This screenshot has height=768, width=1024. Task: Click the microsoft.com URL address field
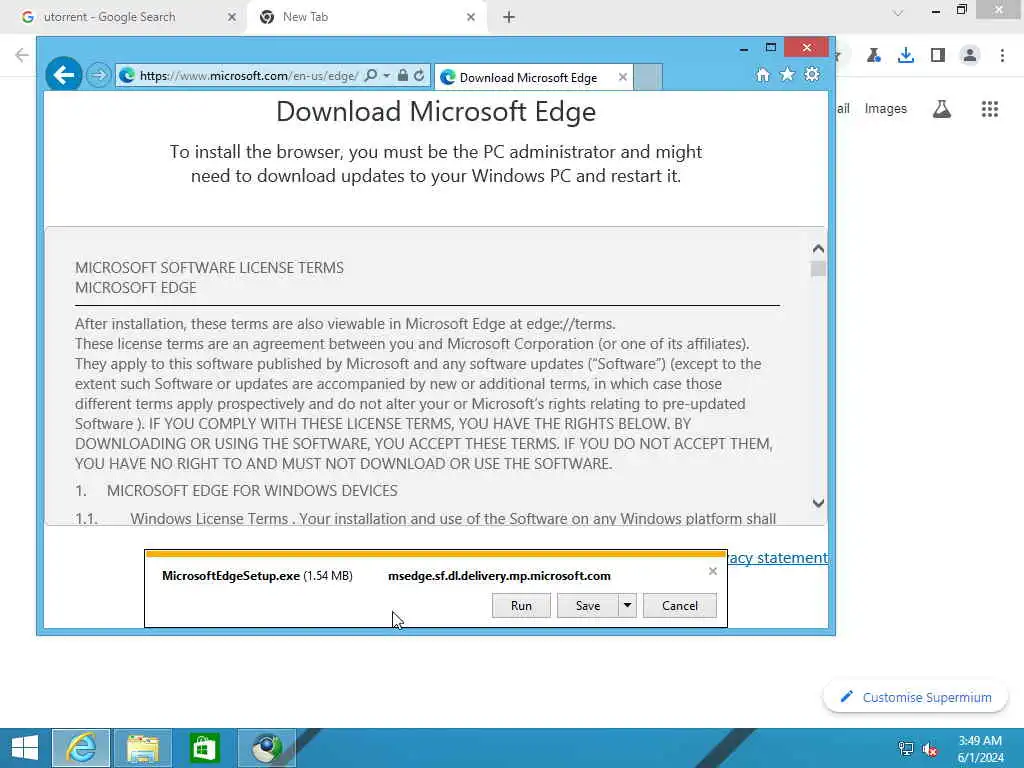coord(248,76)
